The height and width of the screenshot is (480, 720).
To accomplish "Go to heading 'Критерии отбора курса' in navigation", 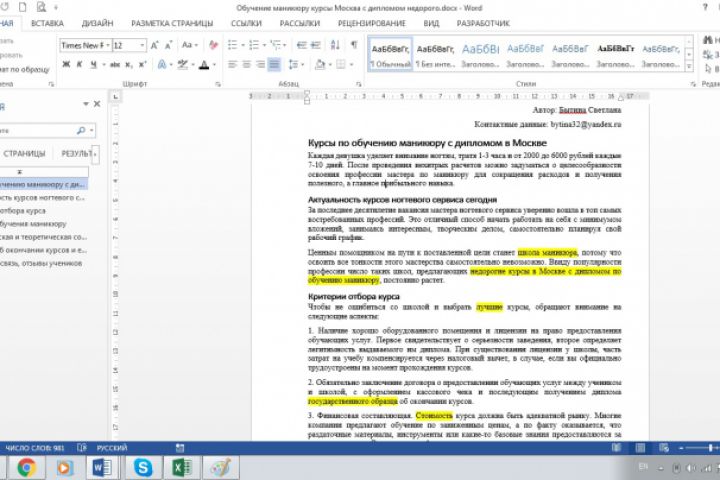I will point(23,211).
